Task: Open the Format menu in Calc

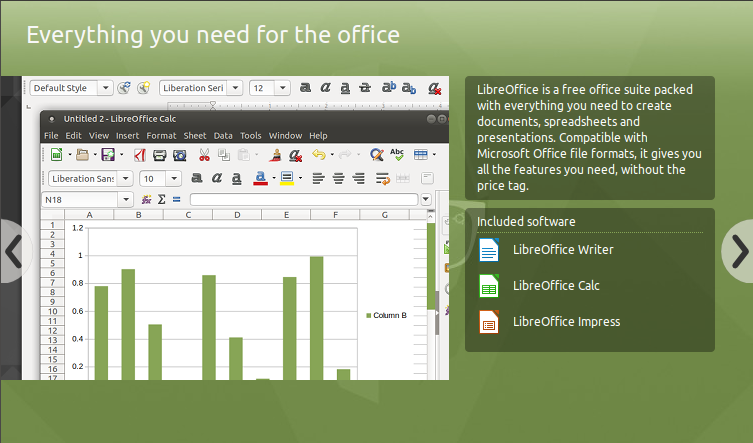Action: (x=161, y=135)
